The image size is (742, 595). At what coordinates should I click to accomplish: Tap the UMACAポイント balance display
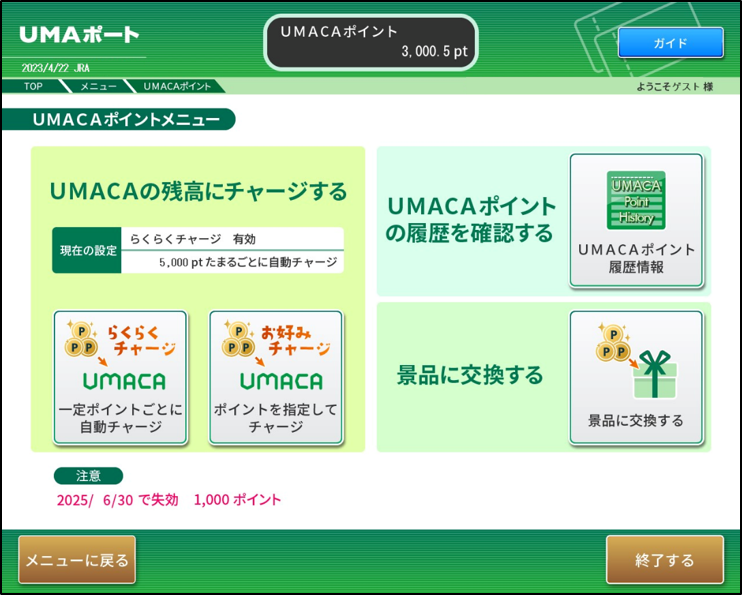coord(371,42)
